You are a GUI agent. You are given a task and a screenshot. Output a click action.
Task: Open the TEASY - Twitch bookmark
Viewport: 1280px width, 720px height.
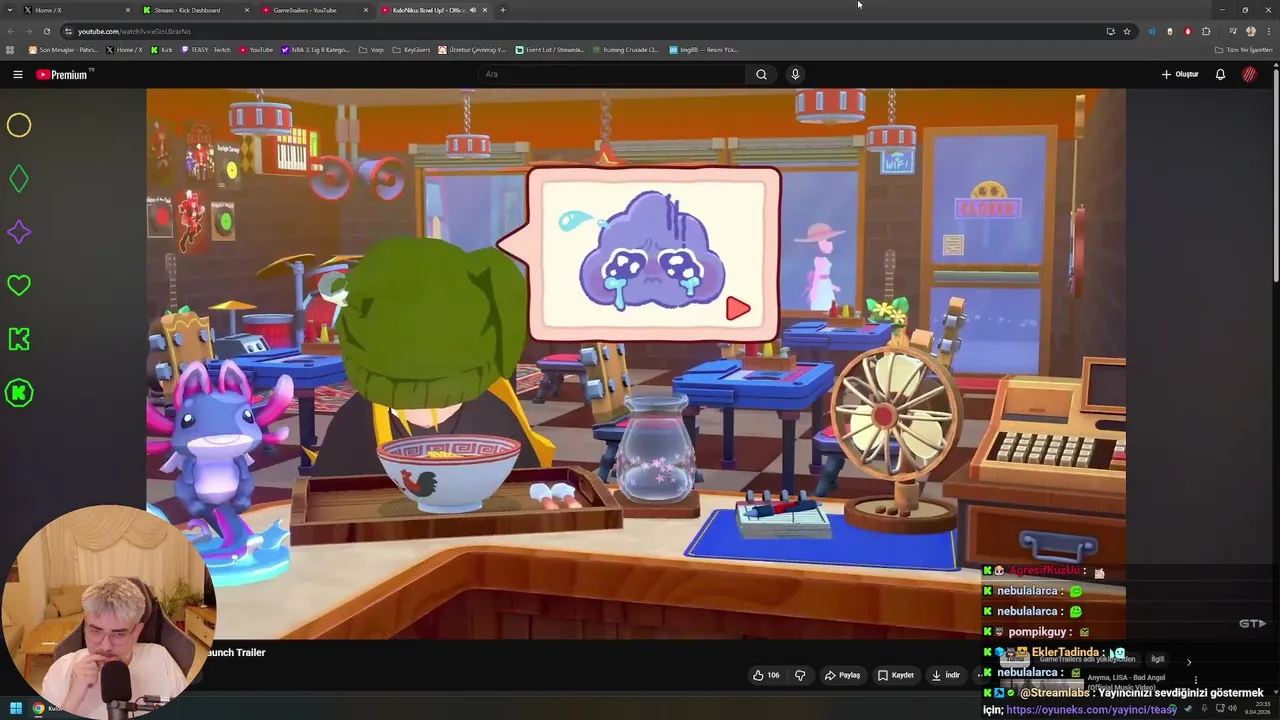coord(205,49)
